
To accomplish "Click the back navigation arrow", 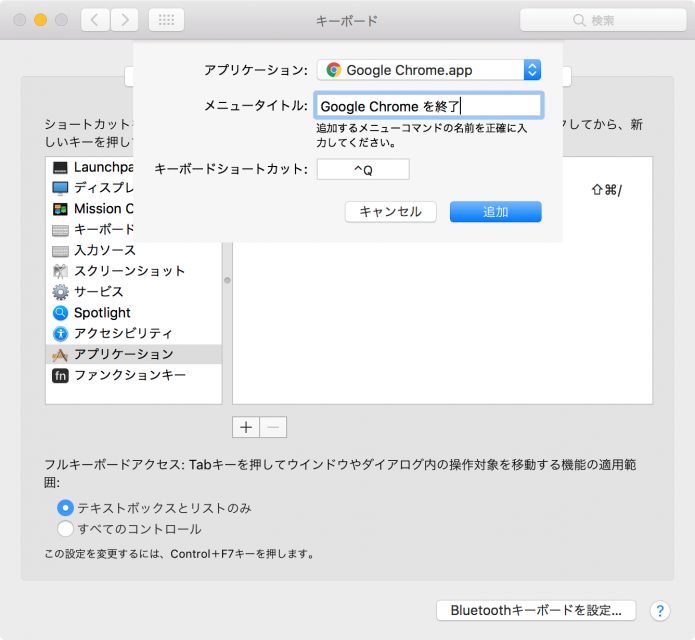I will point(95,20).
